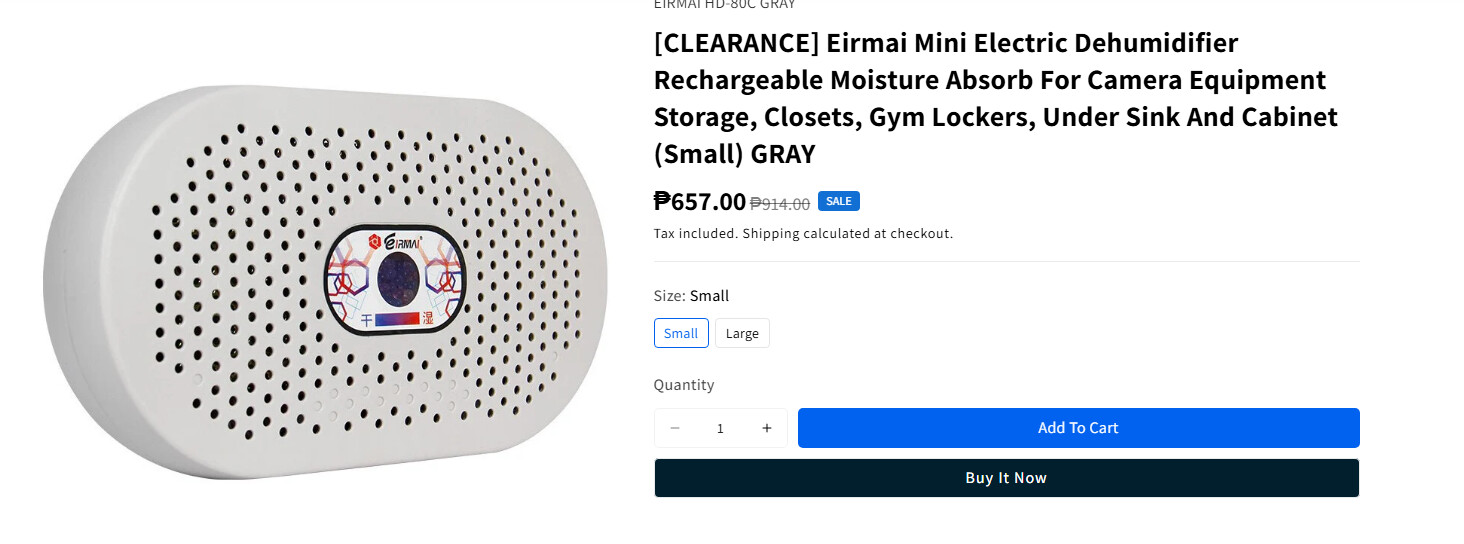This screenshot has width=1464, height=544.
Task: Open the Shipping policy link
Action: (771, 234)
